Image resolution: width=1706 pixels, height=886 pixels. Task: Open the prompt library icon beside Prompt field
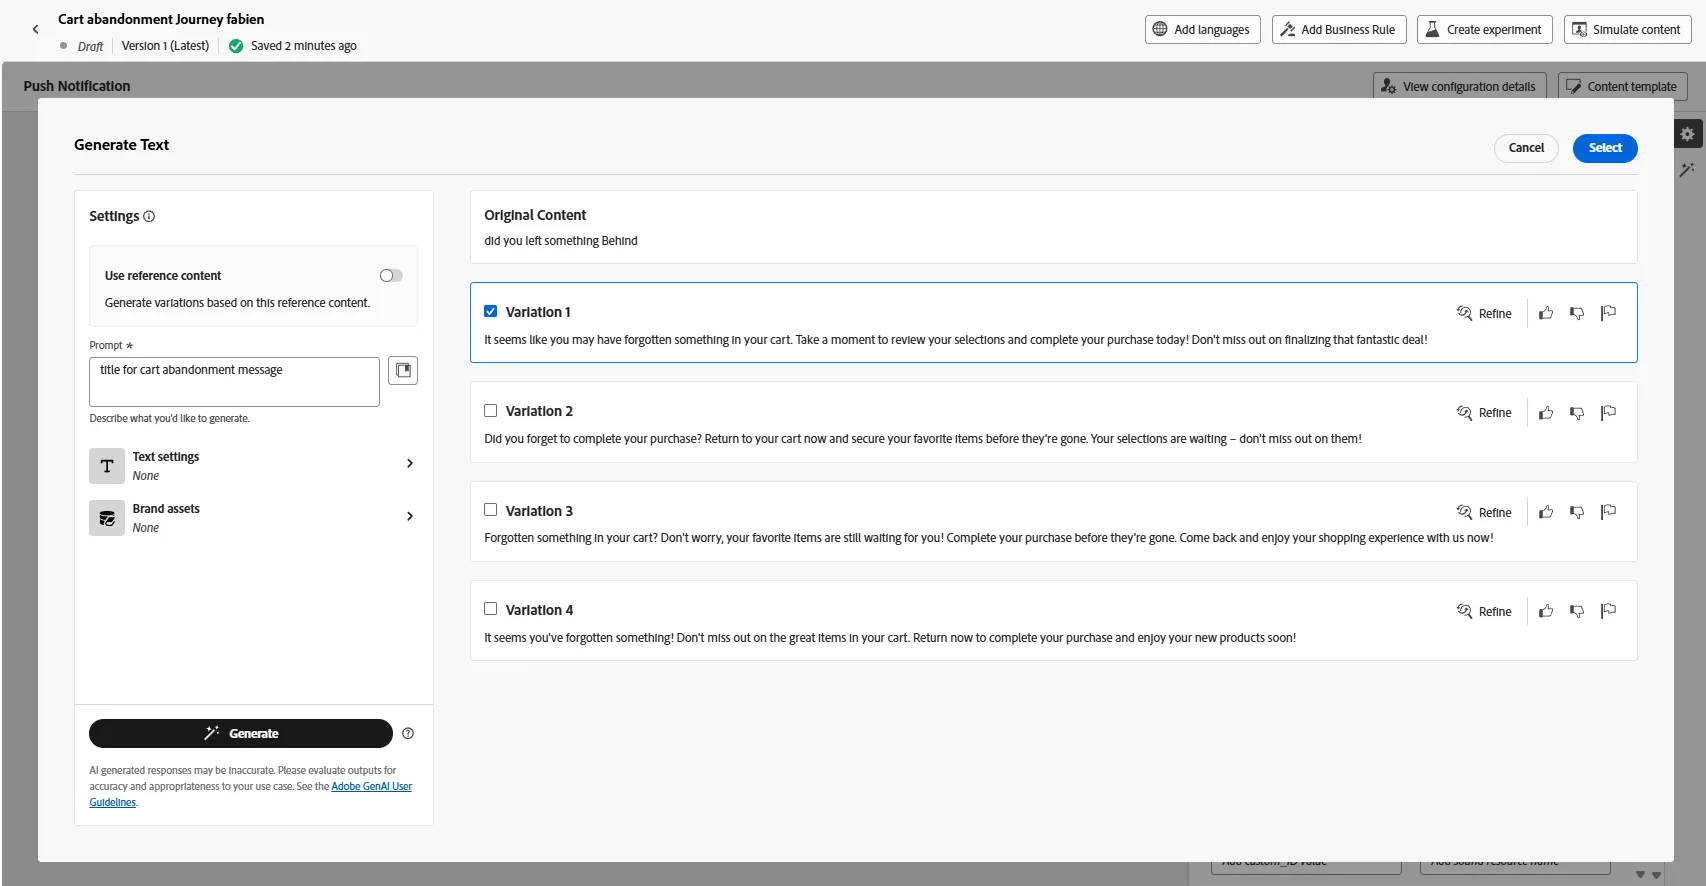point(403,371)
